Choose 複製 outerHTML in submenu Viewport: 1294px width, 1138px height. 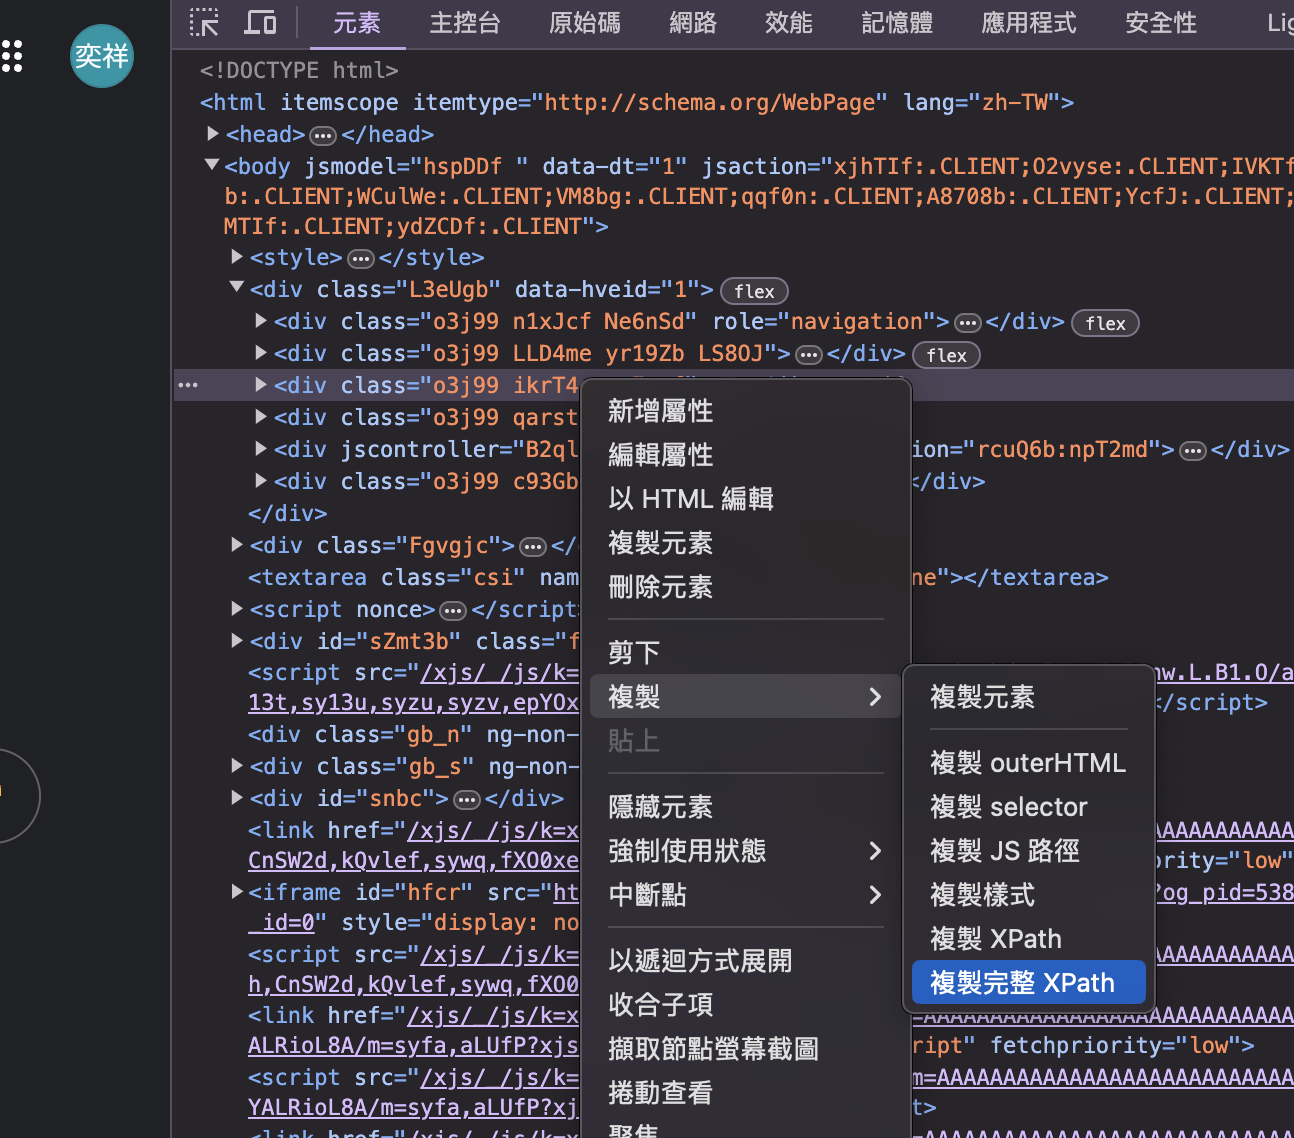coord(1029,763)
